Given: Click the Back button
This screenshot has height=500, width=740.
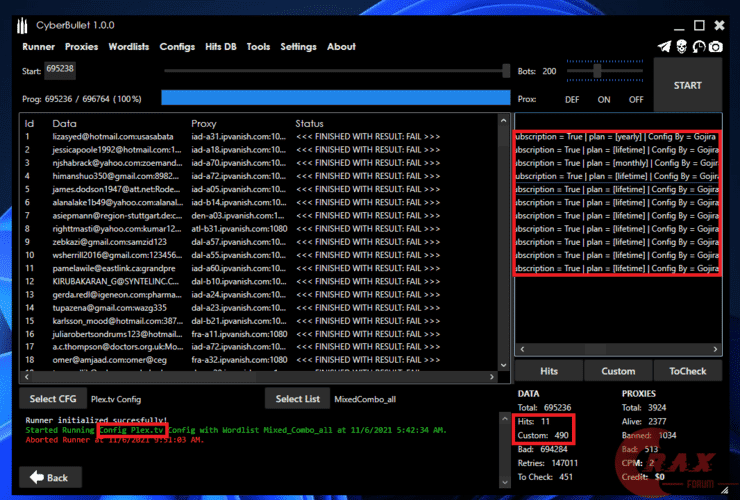Looking at the screenshot, I should click(50, 477).
